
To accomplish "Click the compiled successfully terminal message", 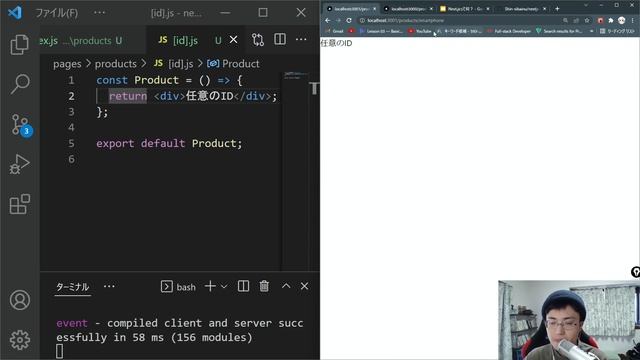I will 180,330.
